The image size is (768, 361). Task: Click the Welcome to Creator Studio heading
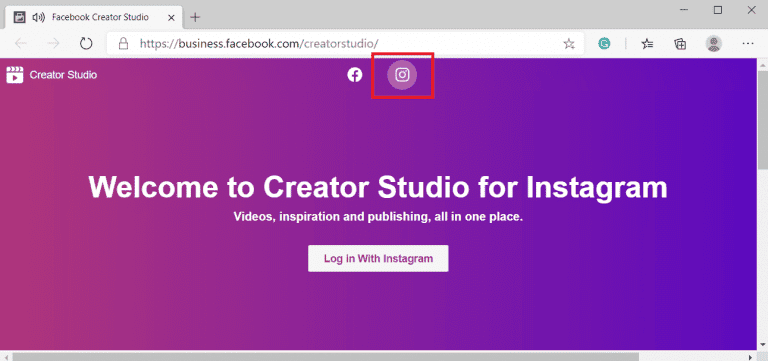[378, 187]
